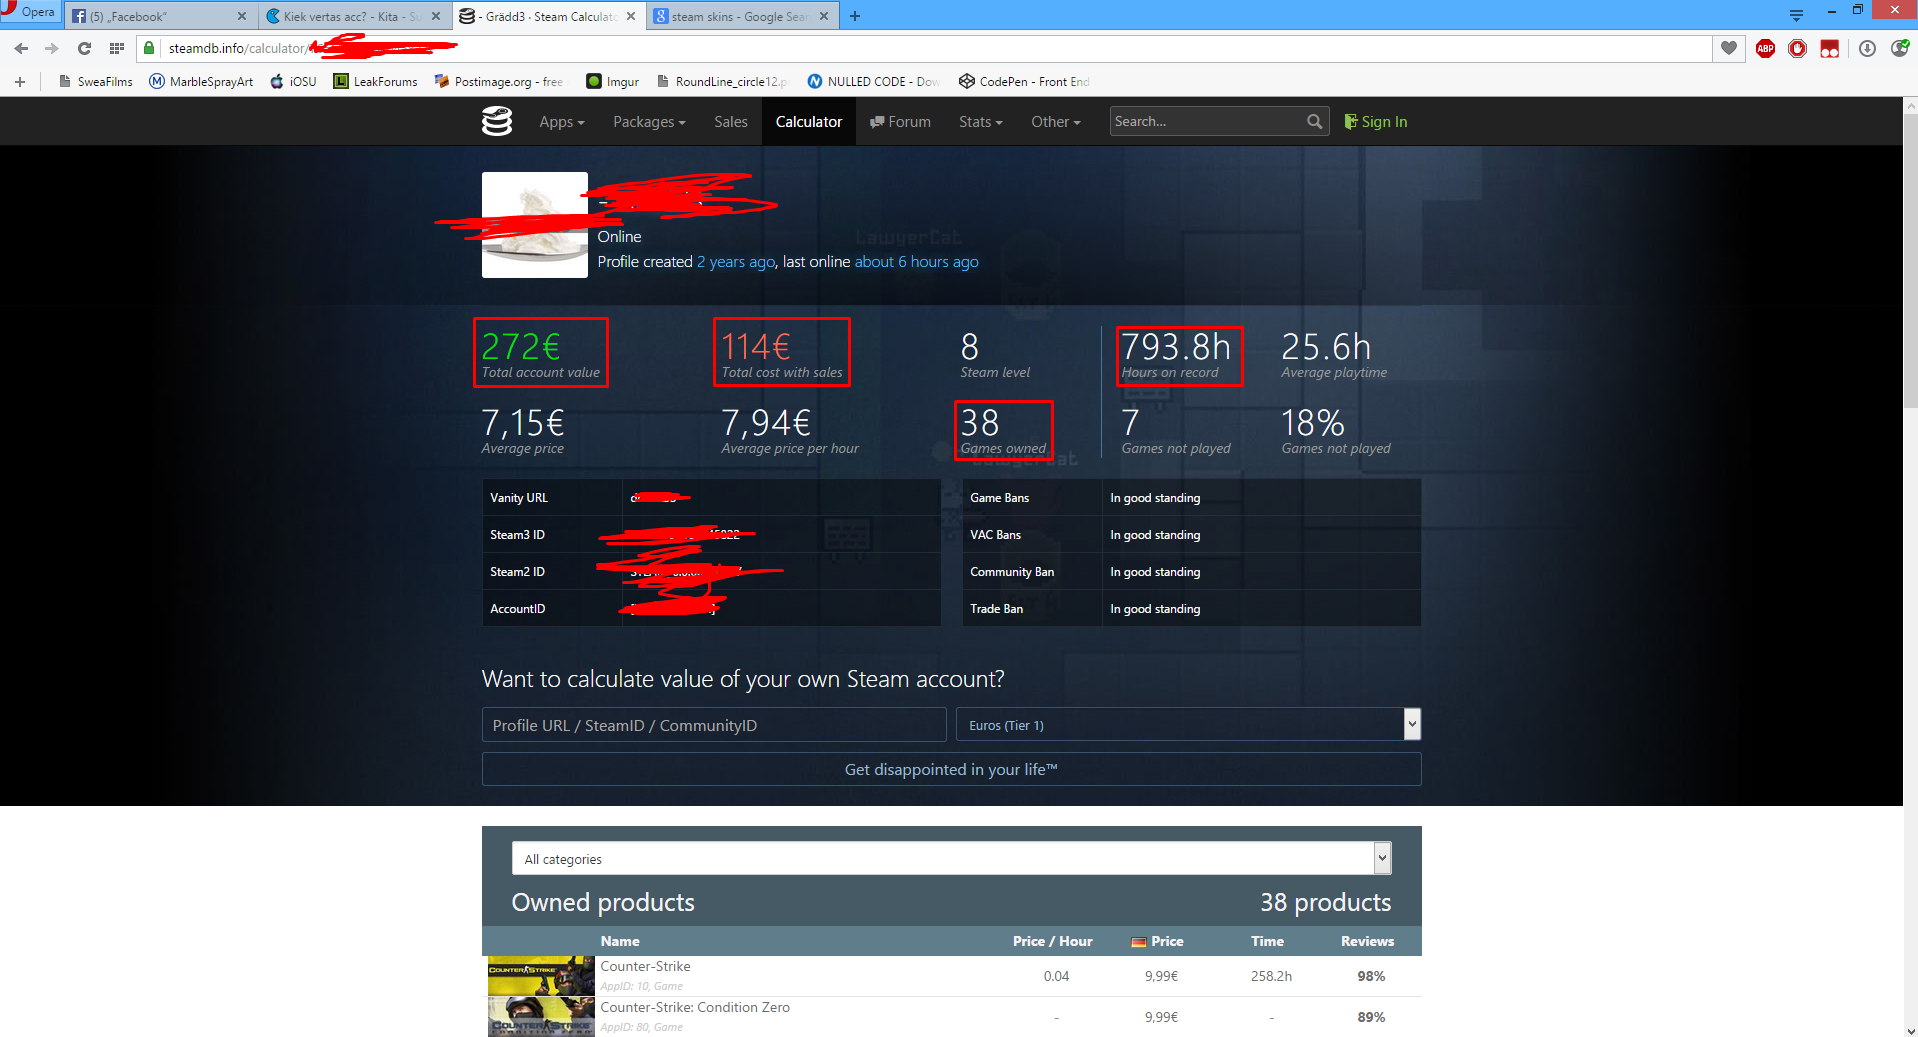Click 'Get disappointed in your life' button
The width and height of the screenshot is (1918, 1037).
point(951,769)
